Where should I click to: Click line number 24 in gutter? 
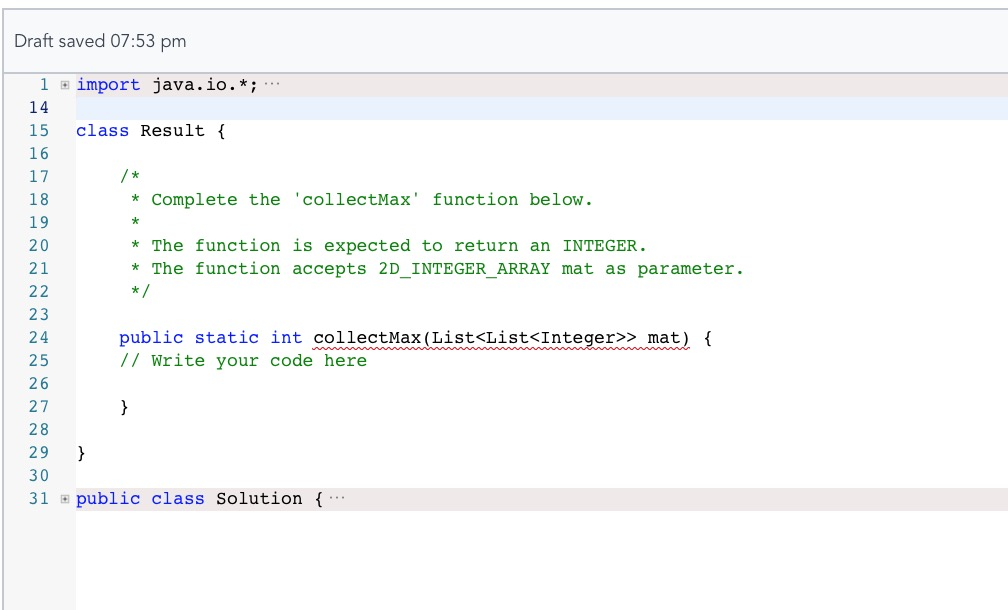(39, 337)
